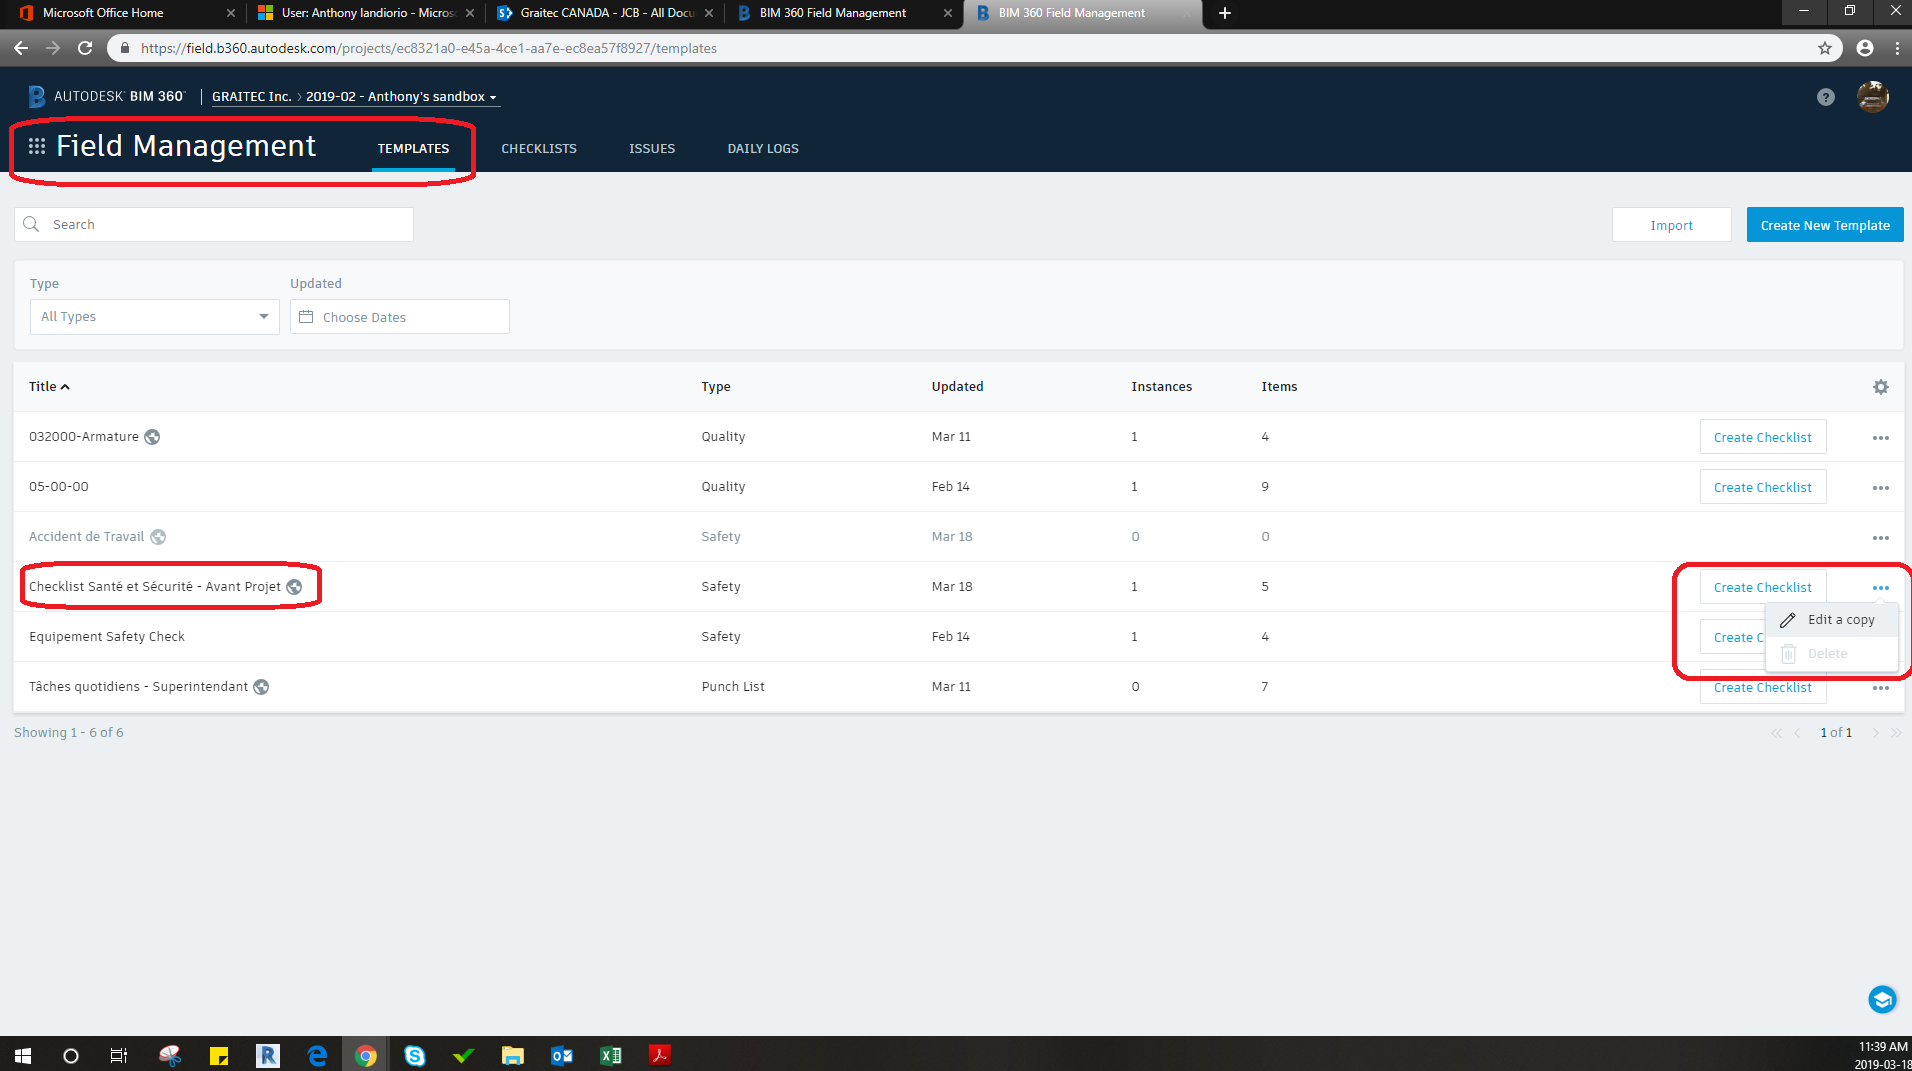
Task: Bookmark the page with the star icon
Action: click(1824, 47)
